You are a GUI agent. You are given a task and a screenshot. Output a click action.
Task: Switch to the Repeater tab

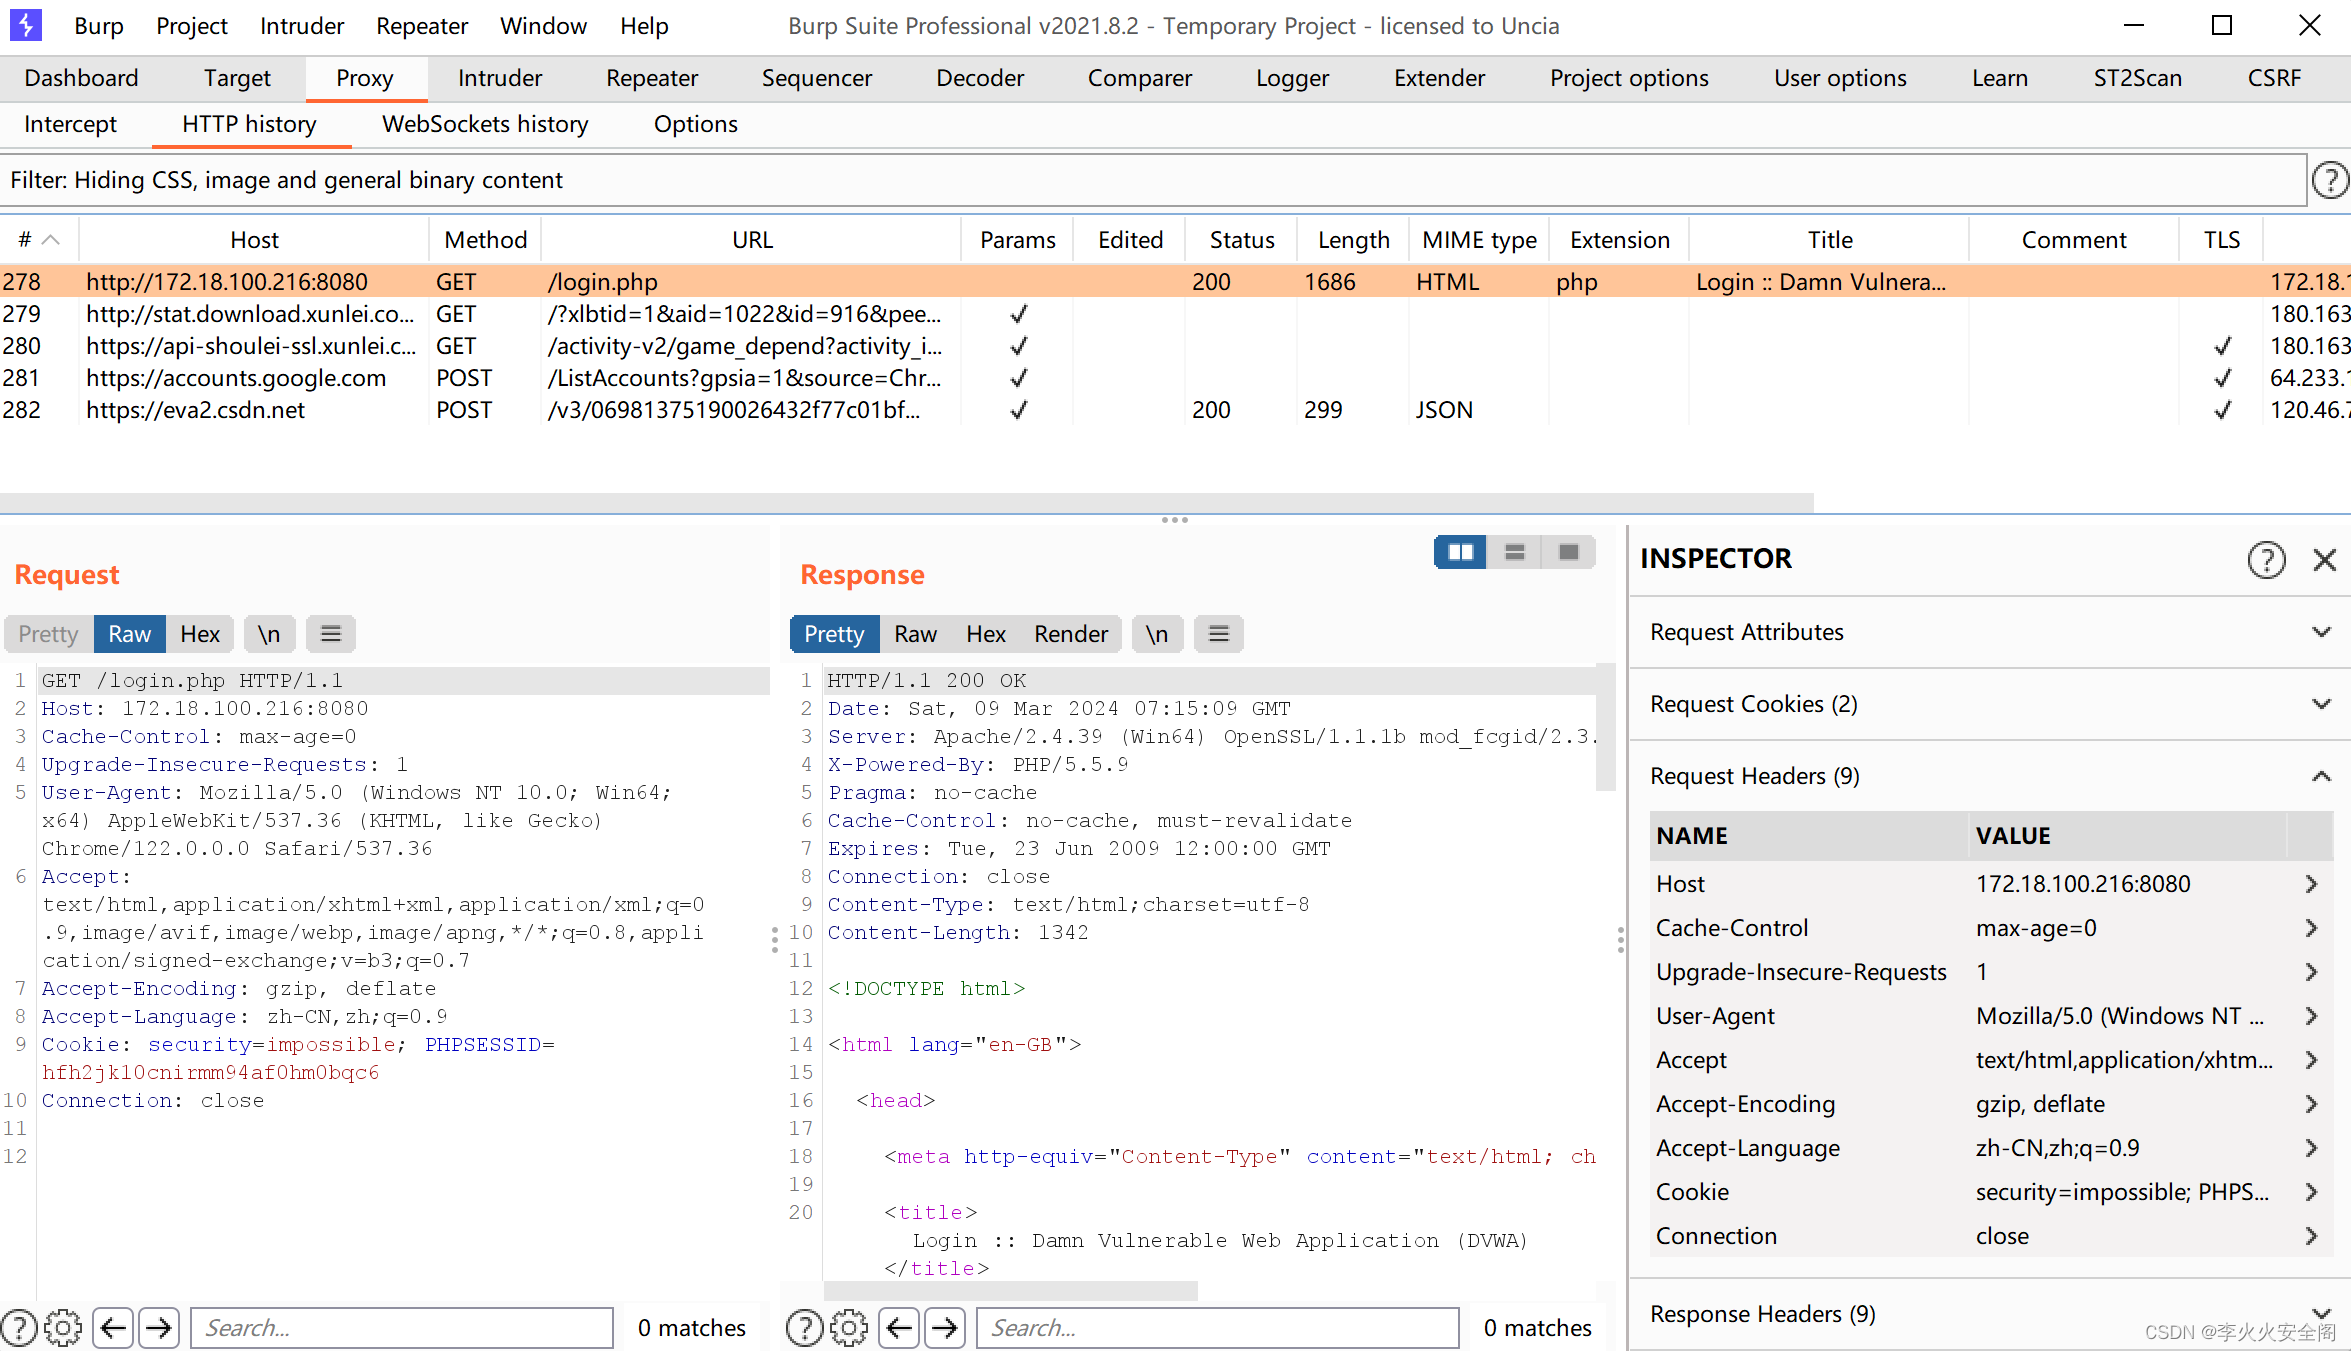tap(652, 78)
